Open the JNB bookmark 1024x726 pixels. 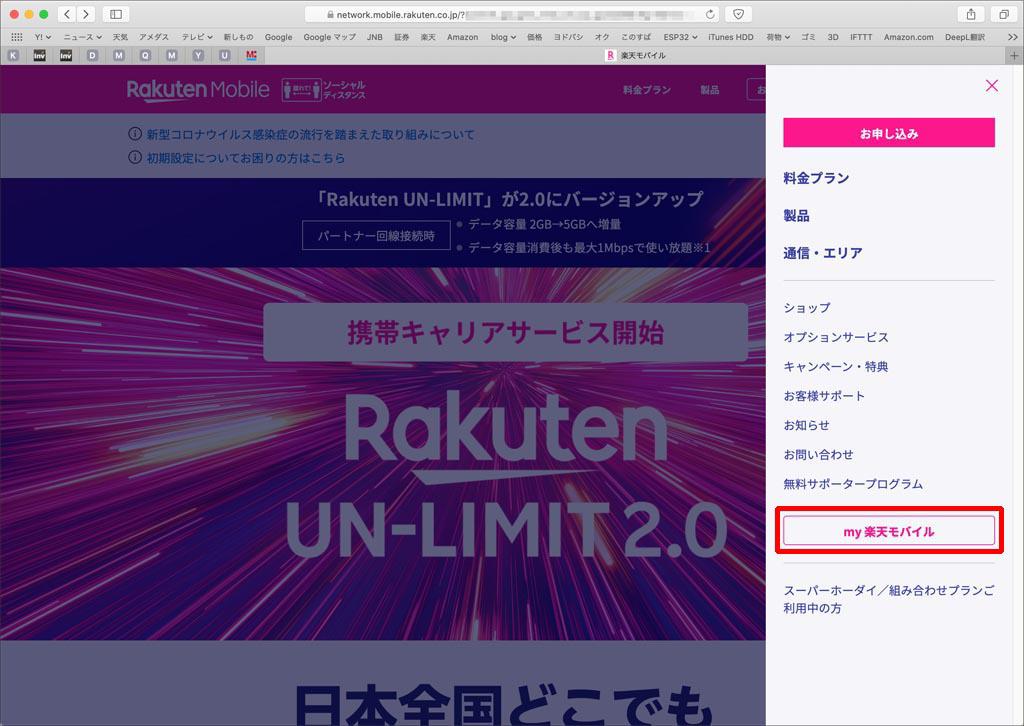click(x=374, y=37)
